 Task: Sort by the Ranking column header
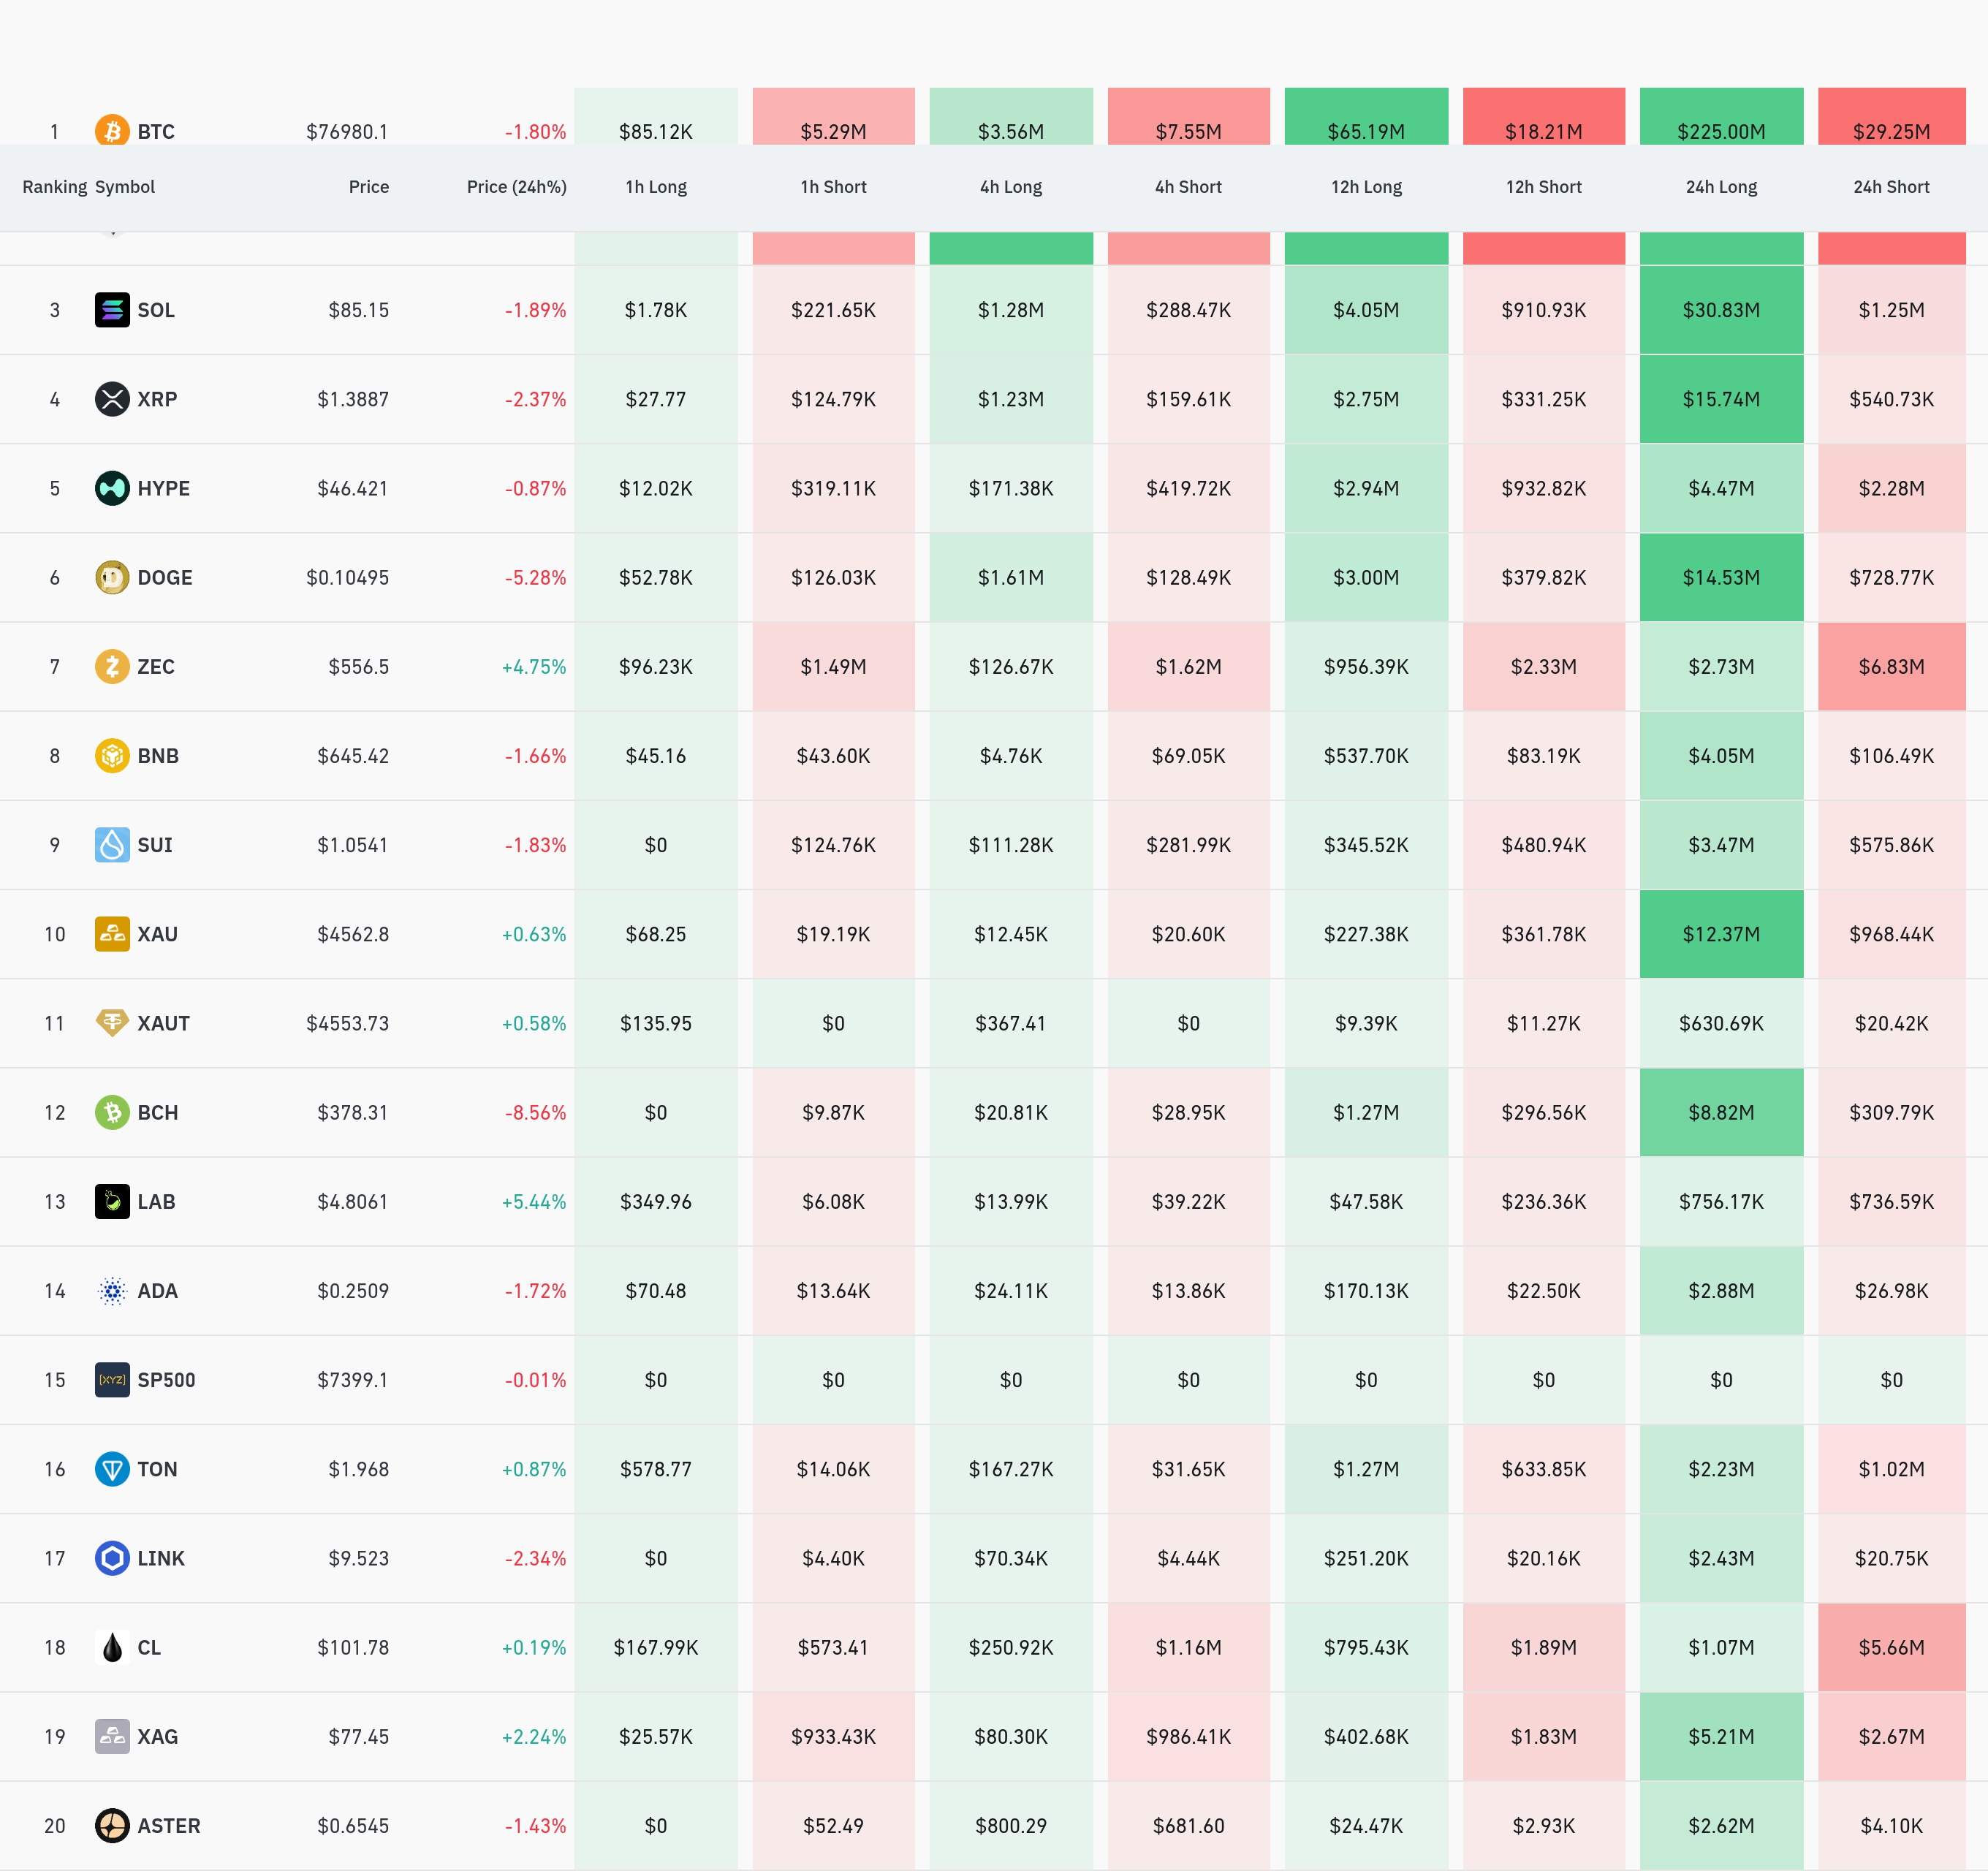pos(55,187)
